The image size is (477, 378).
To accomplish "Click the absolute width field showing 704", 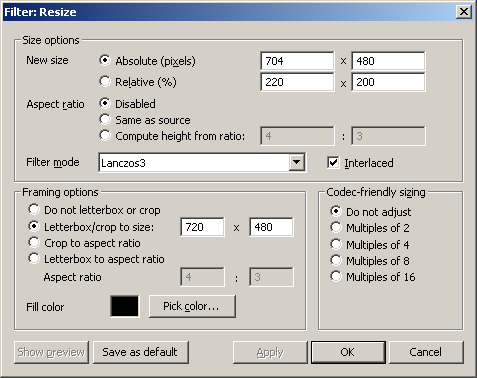I will click(x=297, y=61).
